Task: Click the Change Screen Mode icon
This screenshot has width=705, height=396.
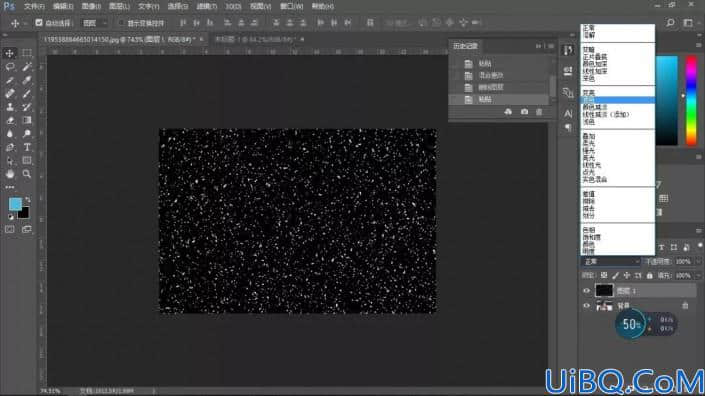Action: pyautogui.click(x=27, y=229)
